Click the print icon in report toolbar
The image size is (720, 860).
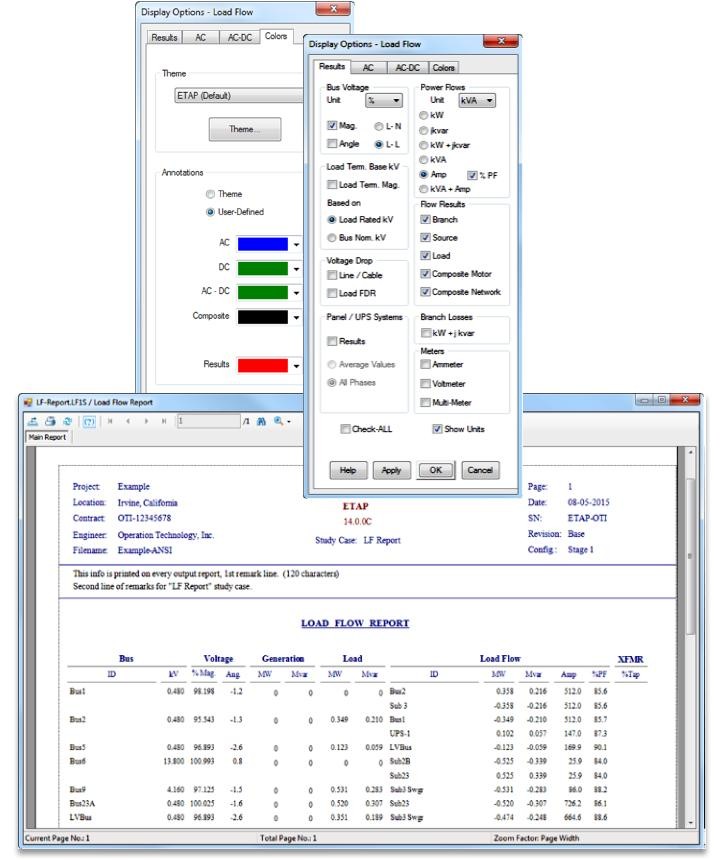coord(50,421)
